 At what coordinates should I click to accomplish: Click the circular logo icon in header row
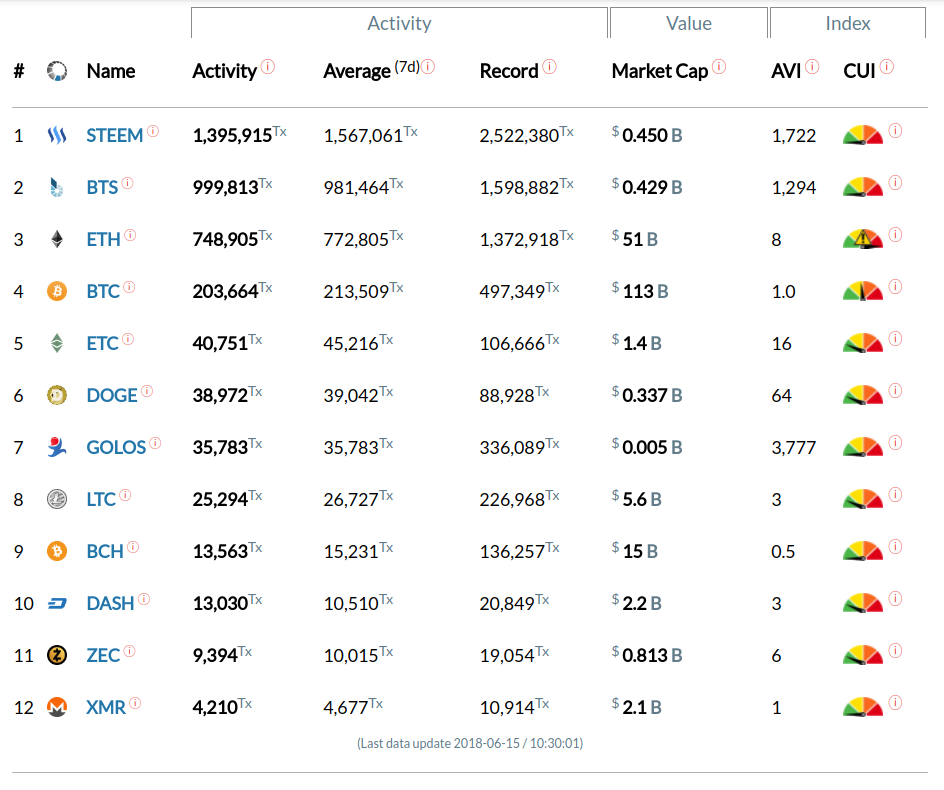tap(57, 71)
